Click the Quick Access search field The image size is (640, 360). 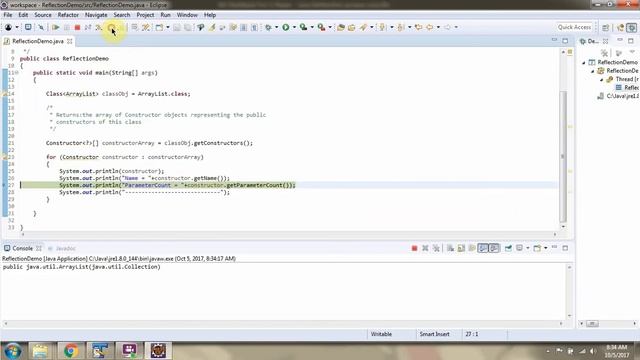tap(574, 27)
